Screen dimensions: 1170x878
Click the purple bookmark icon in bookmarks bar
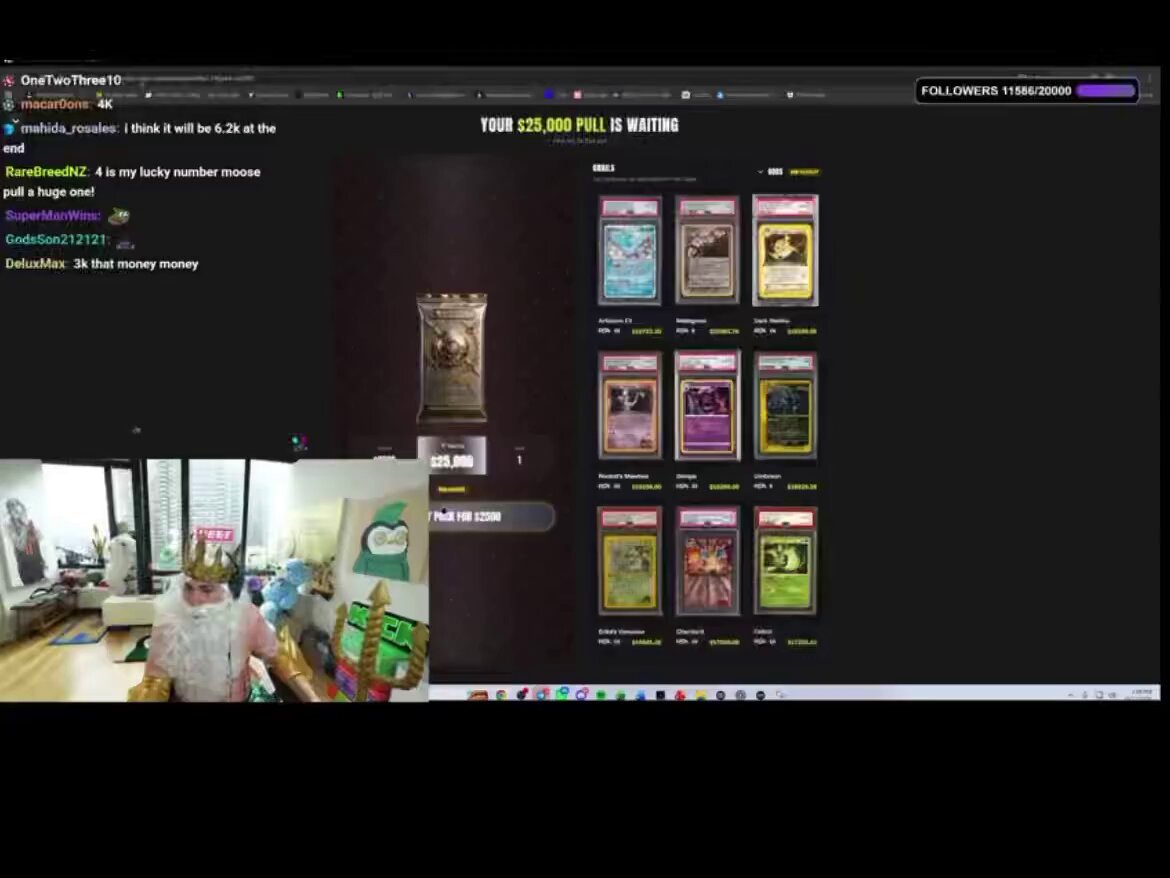pos(549,95)
